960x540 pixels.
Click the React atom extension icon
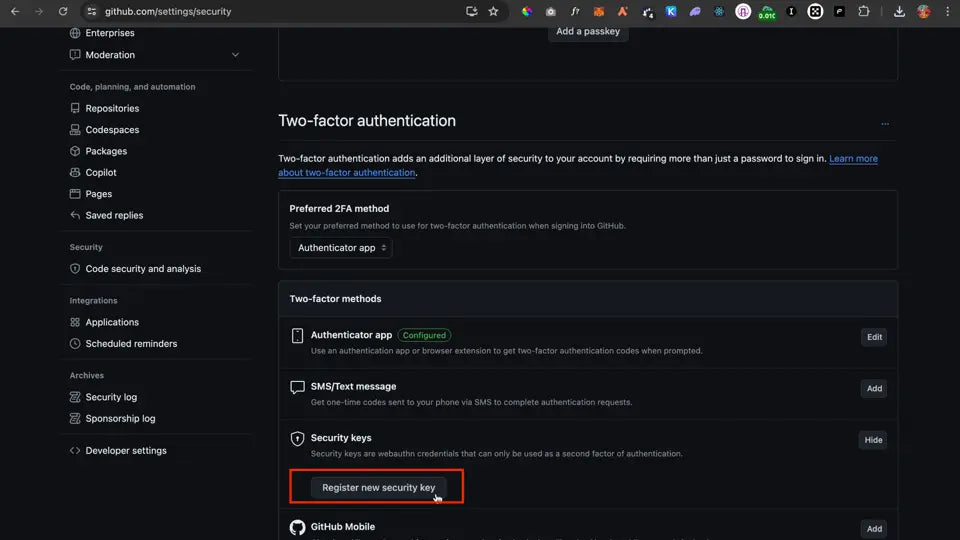(719, 11)
